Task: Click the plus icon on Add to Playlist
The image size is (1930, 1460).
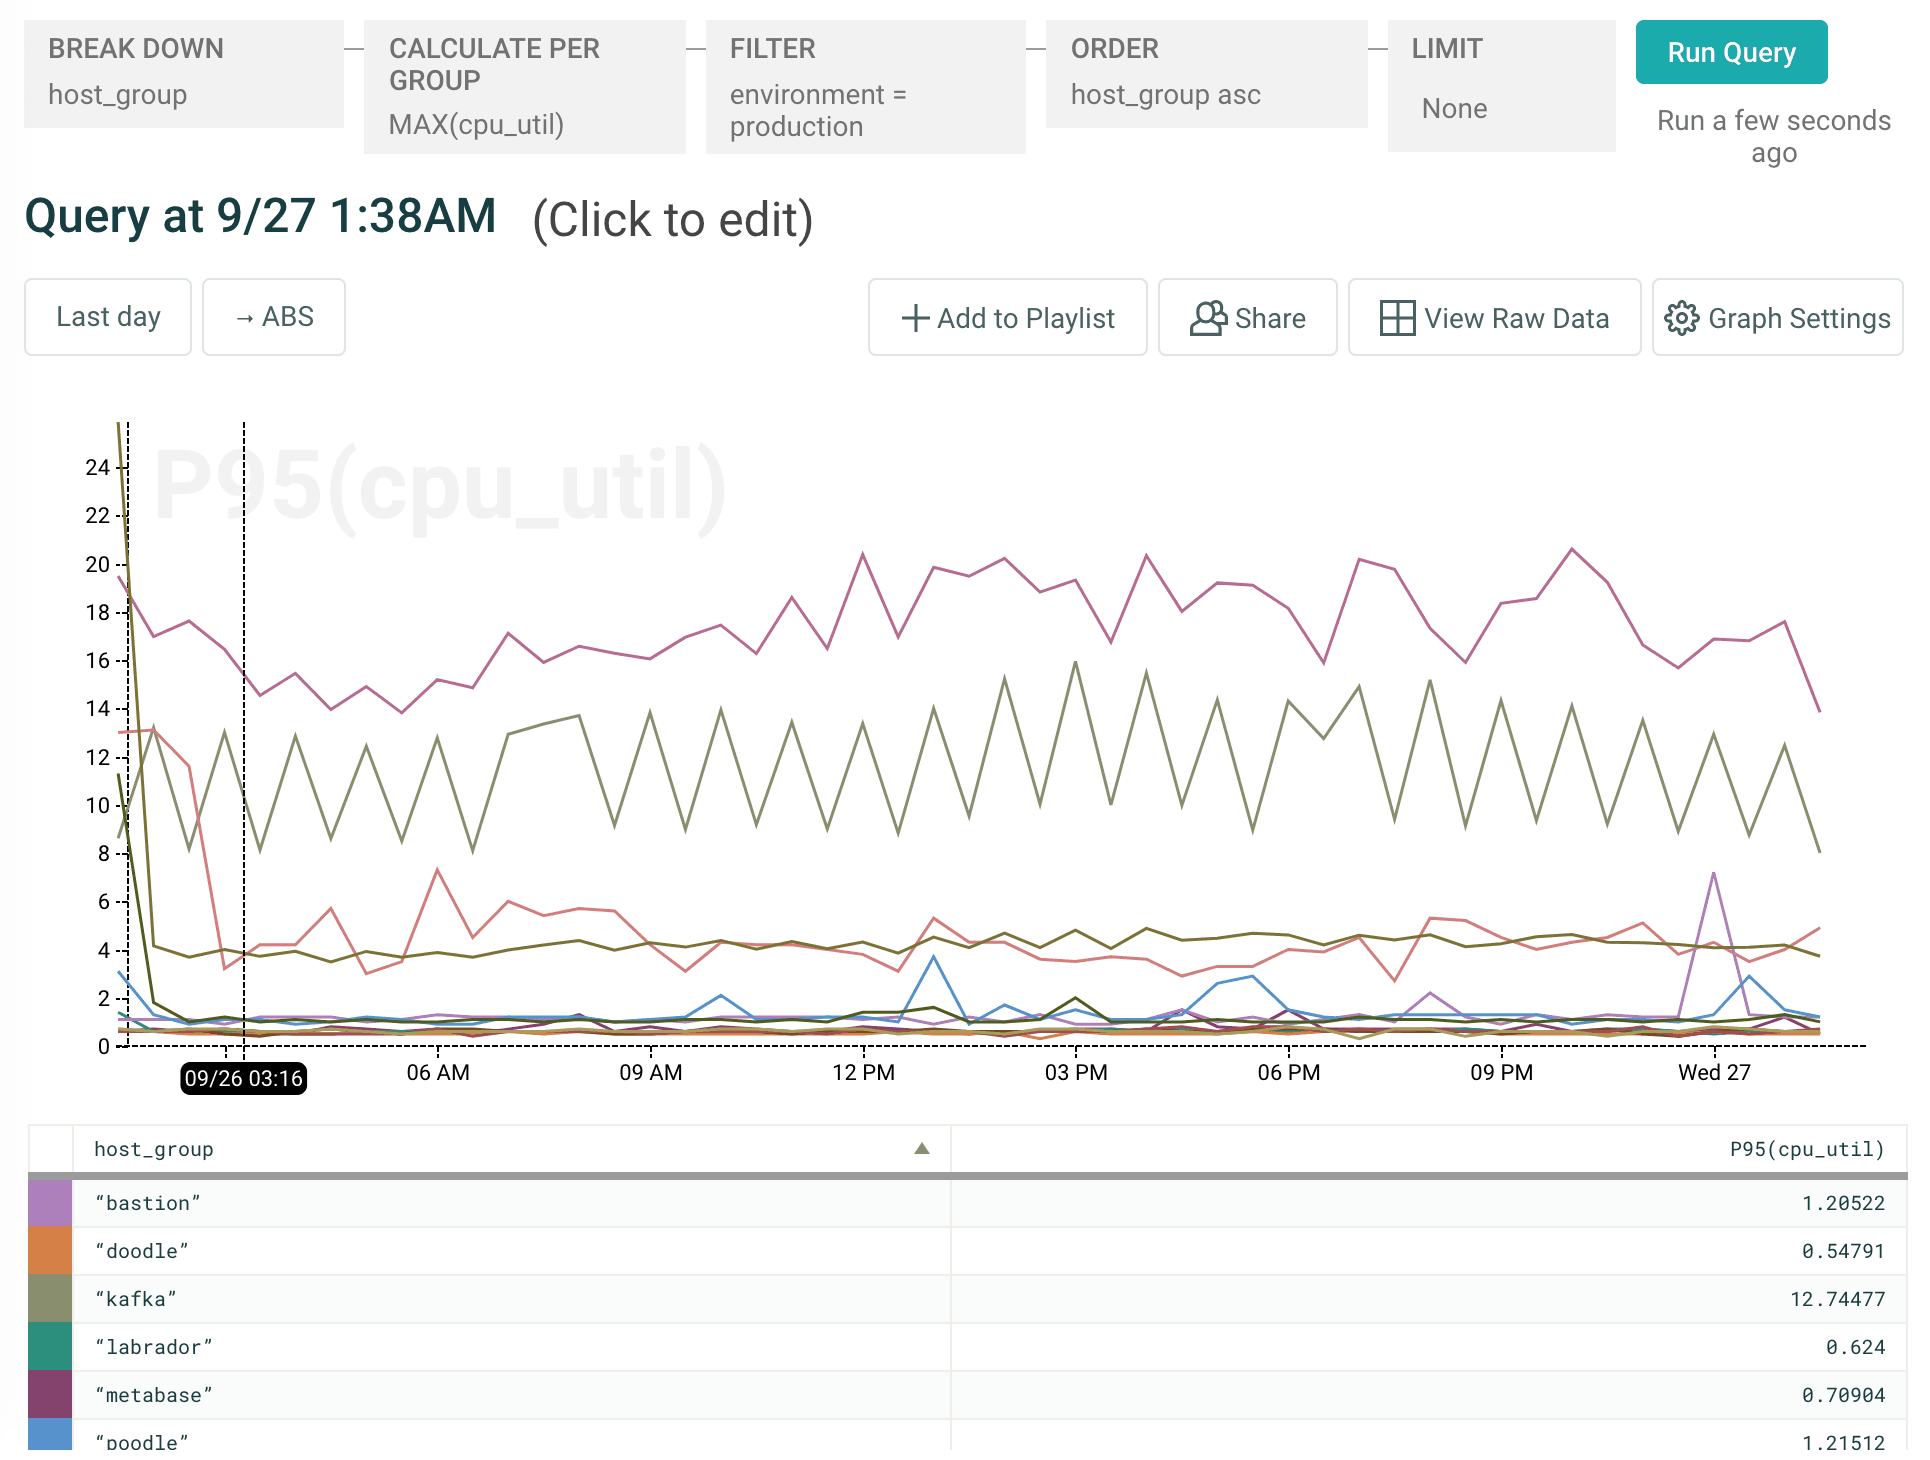Action: click(915, 318)
